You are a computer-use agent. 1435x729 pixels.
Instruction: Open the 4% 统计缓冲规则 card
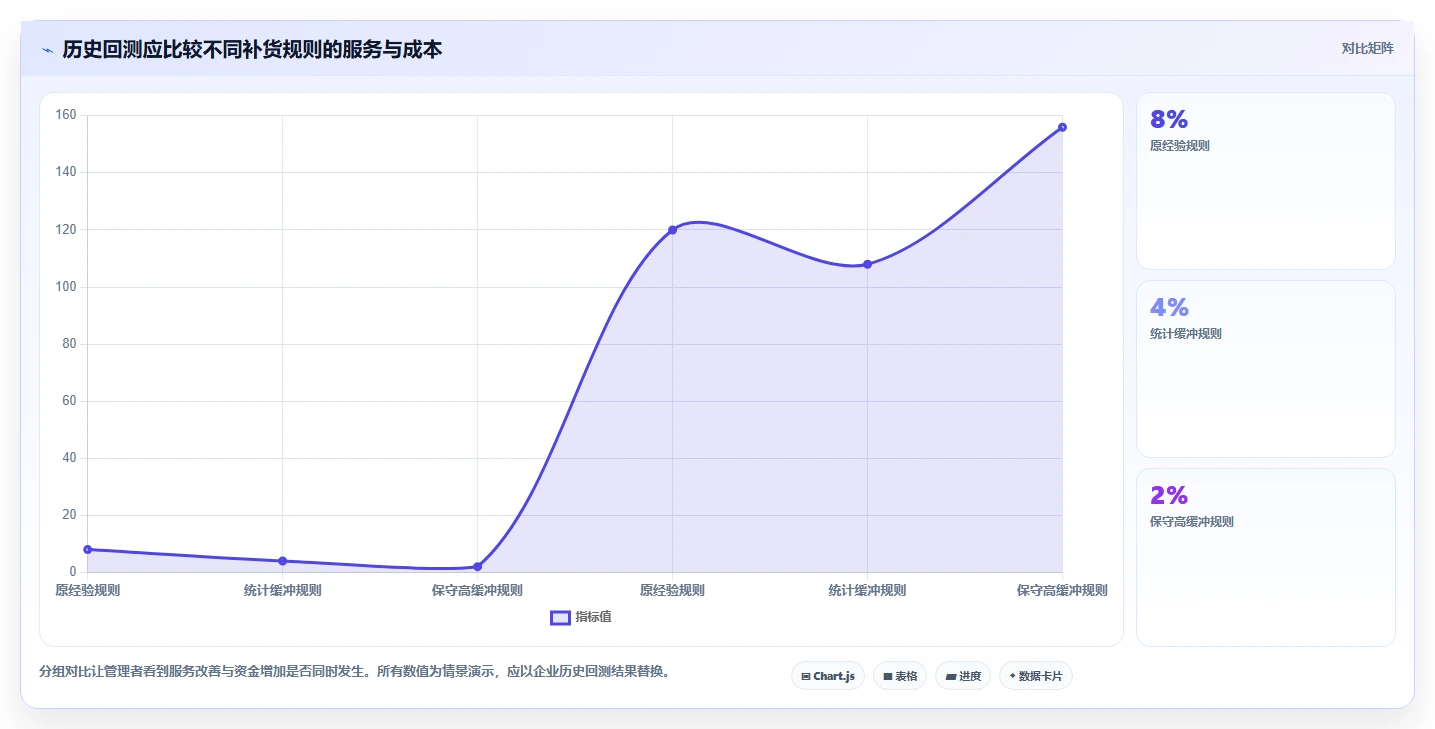point(1265,369)
